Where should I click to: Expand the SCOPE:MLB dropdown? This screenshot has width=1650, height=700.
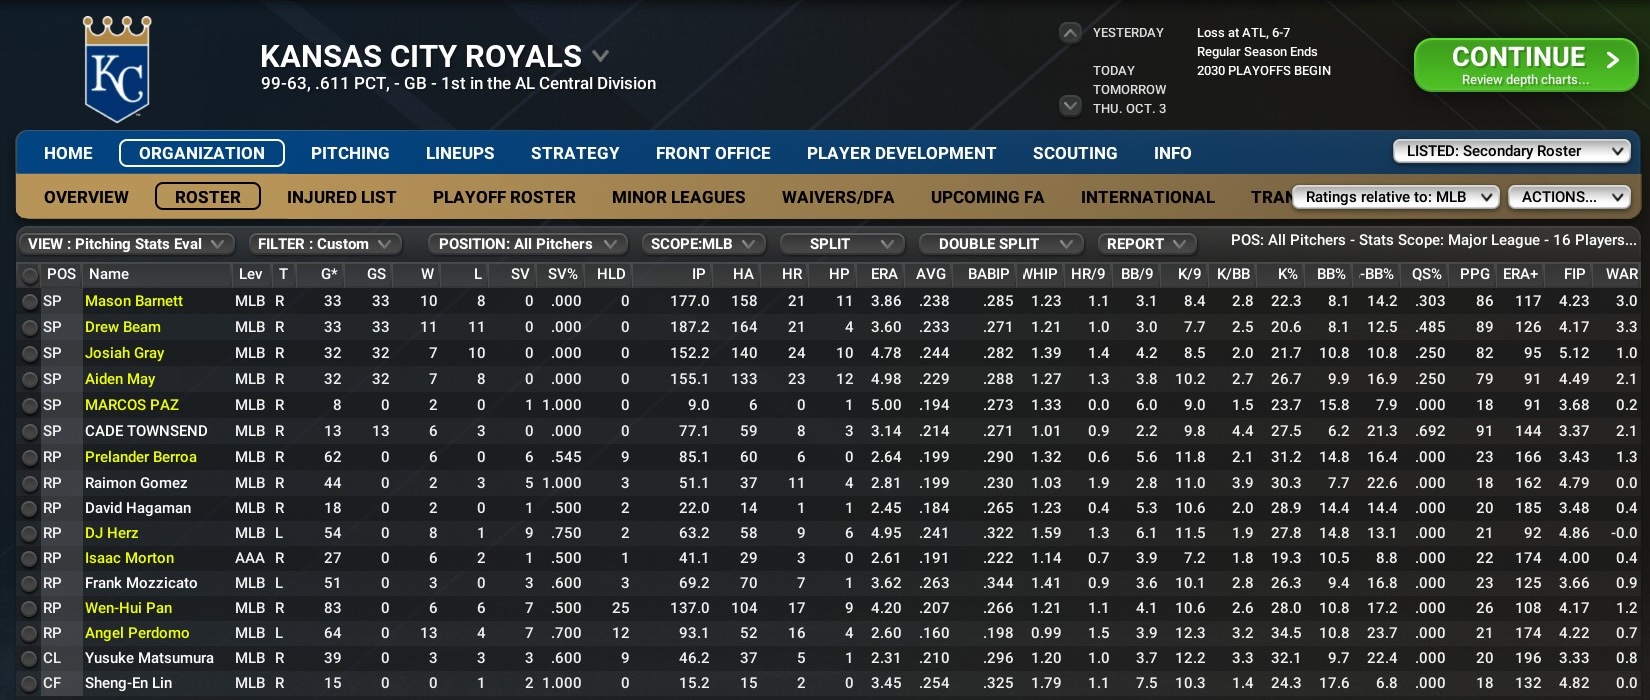[x=703, y=244]
